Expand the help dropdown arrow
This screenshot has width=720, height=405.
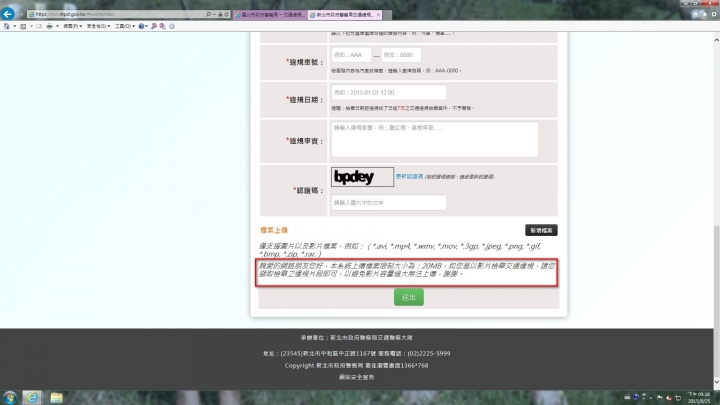pos(146,26)
